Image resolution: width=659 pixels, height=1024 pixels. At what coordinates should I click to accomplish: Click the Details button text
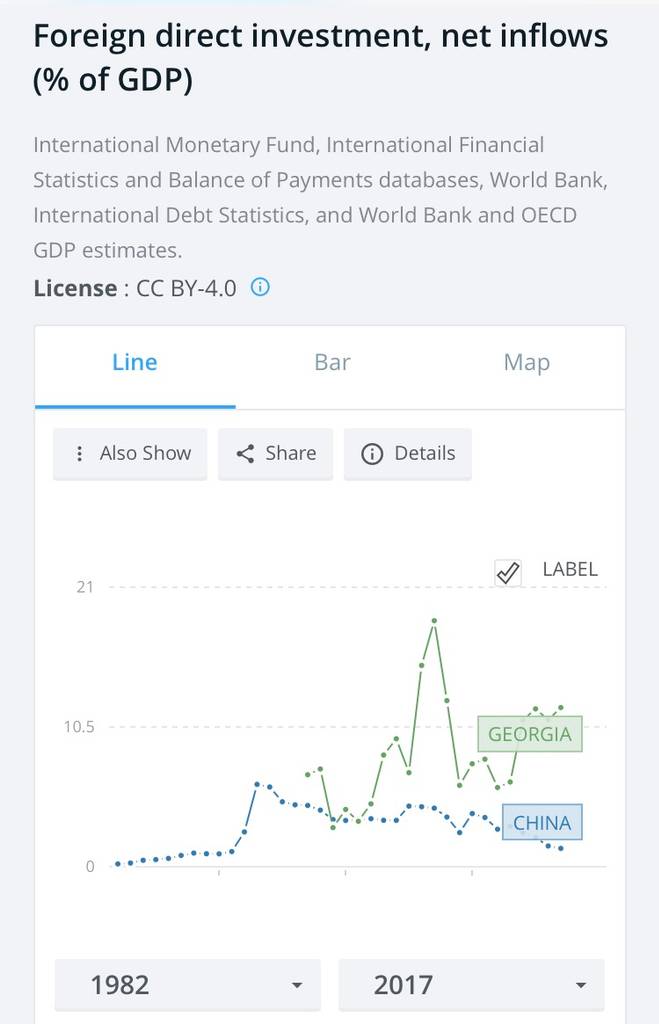click(424, 454)
